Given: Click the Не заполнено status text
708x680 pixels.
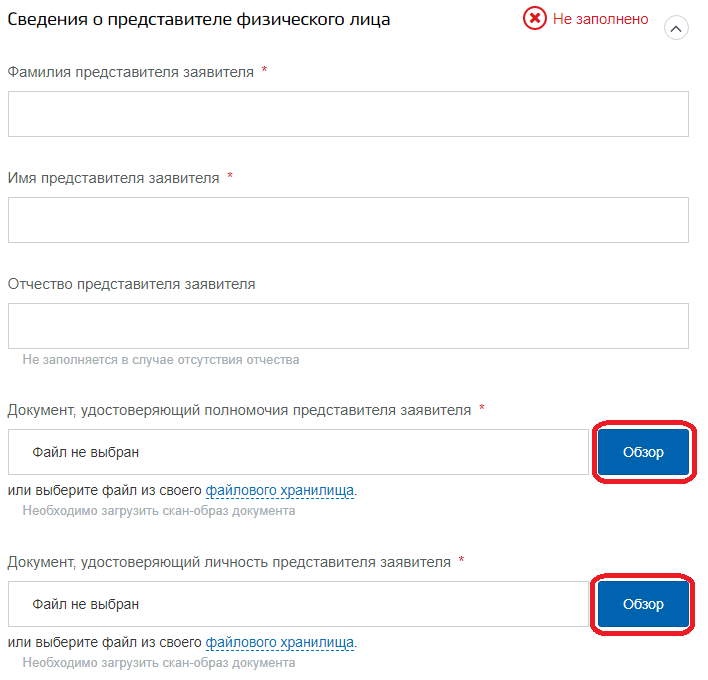Looking at the screenshot, I should tap(601, 19).
